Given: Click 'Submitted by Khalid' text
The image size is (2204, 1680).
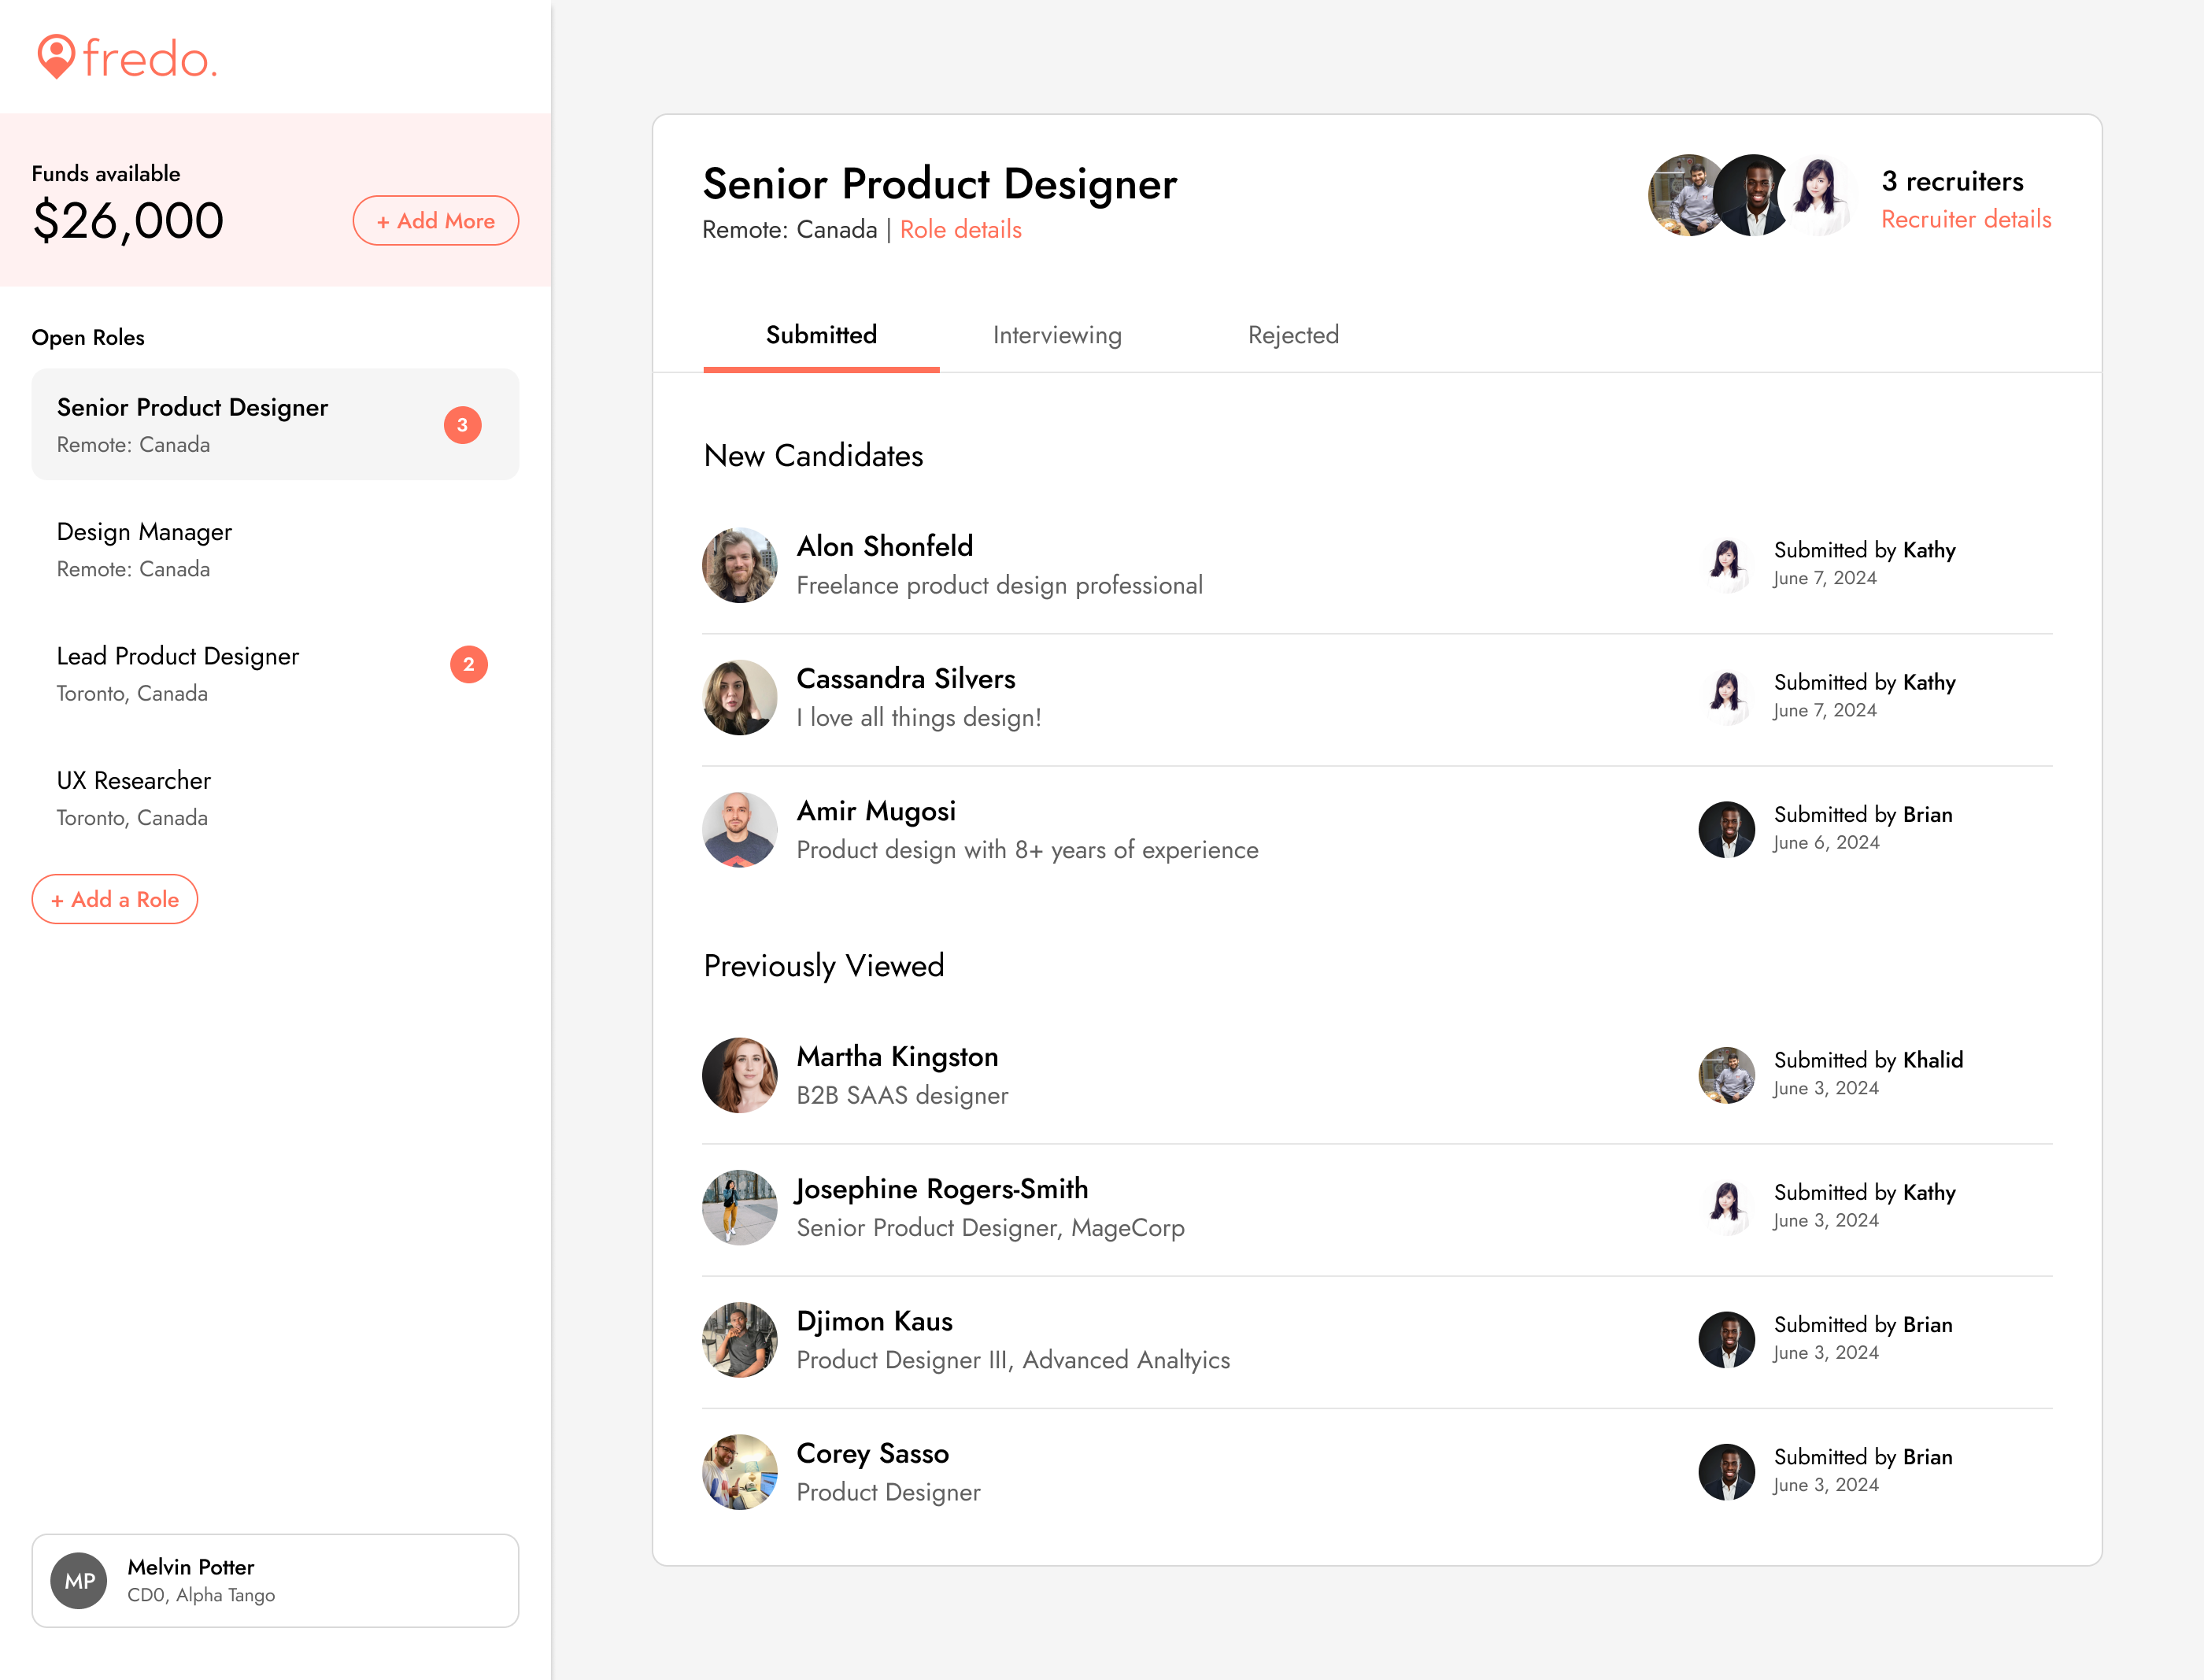Looking at the screenshot, I should (1868, 1060).
